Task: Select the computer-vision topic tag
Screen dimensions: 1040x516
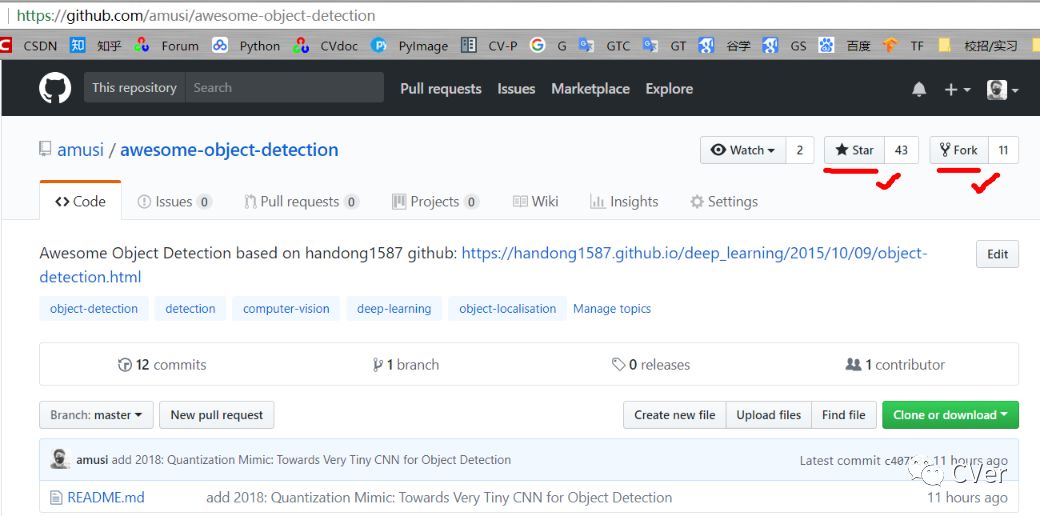Action: tap(286, 308)
